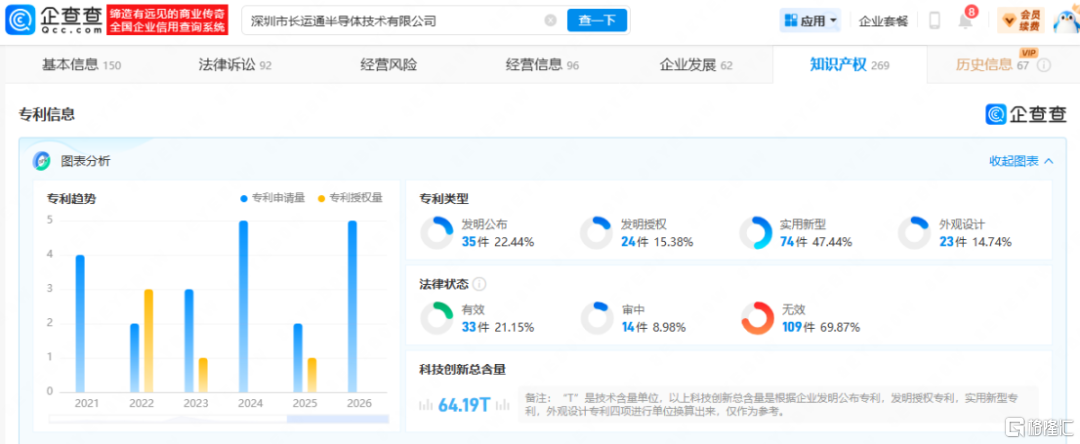Click the 审中 status donut chart

[596, 319]
